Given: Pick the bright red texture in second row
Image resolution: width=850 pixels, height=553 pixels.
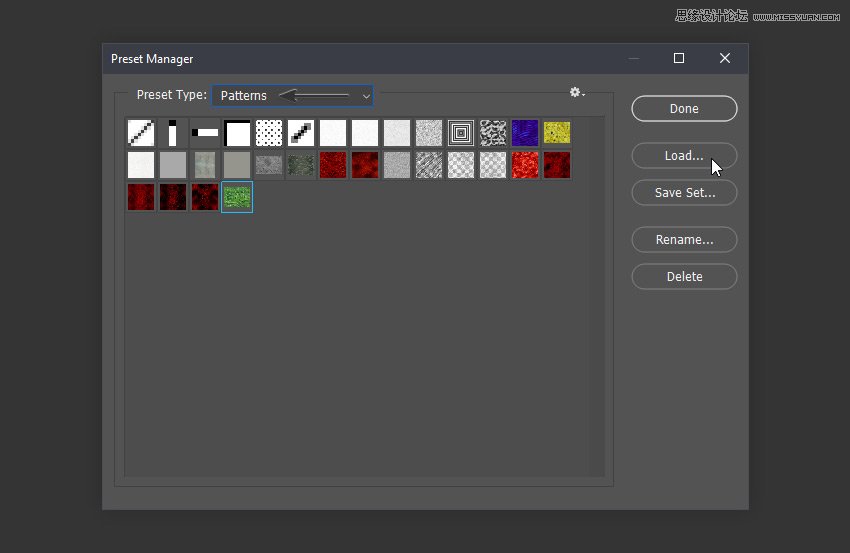Looking at the screenshot, I should coord(525,165).
